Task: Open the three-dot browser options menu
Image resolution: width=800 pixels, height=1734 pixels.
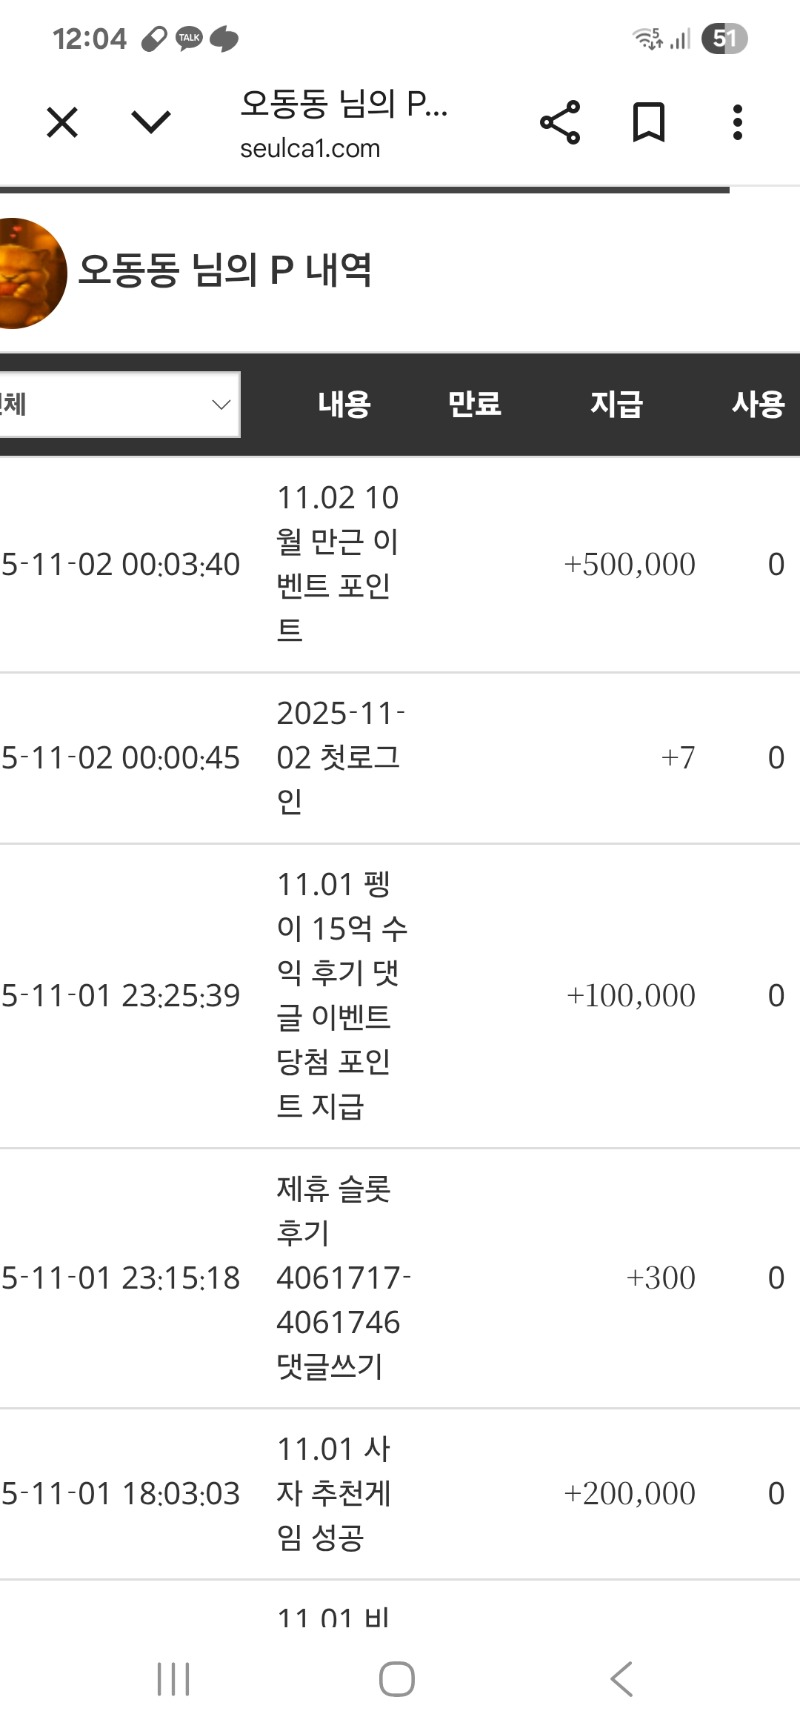Action: tap(736, 121)
